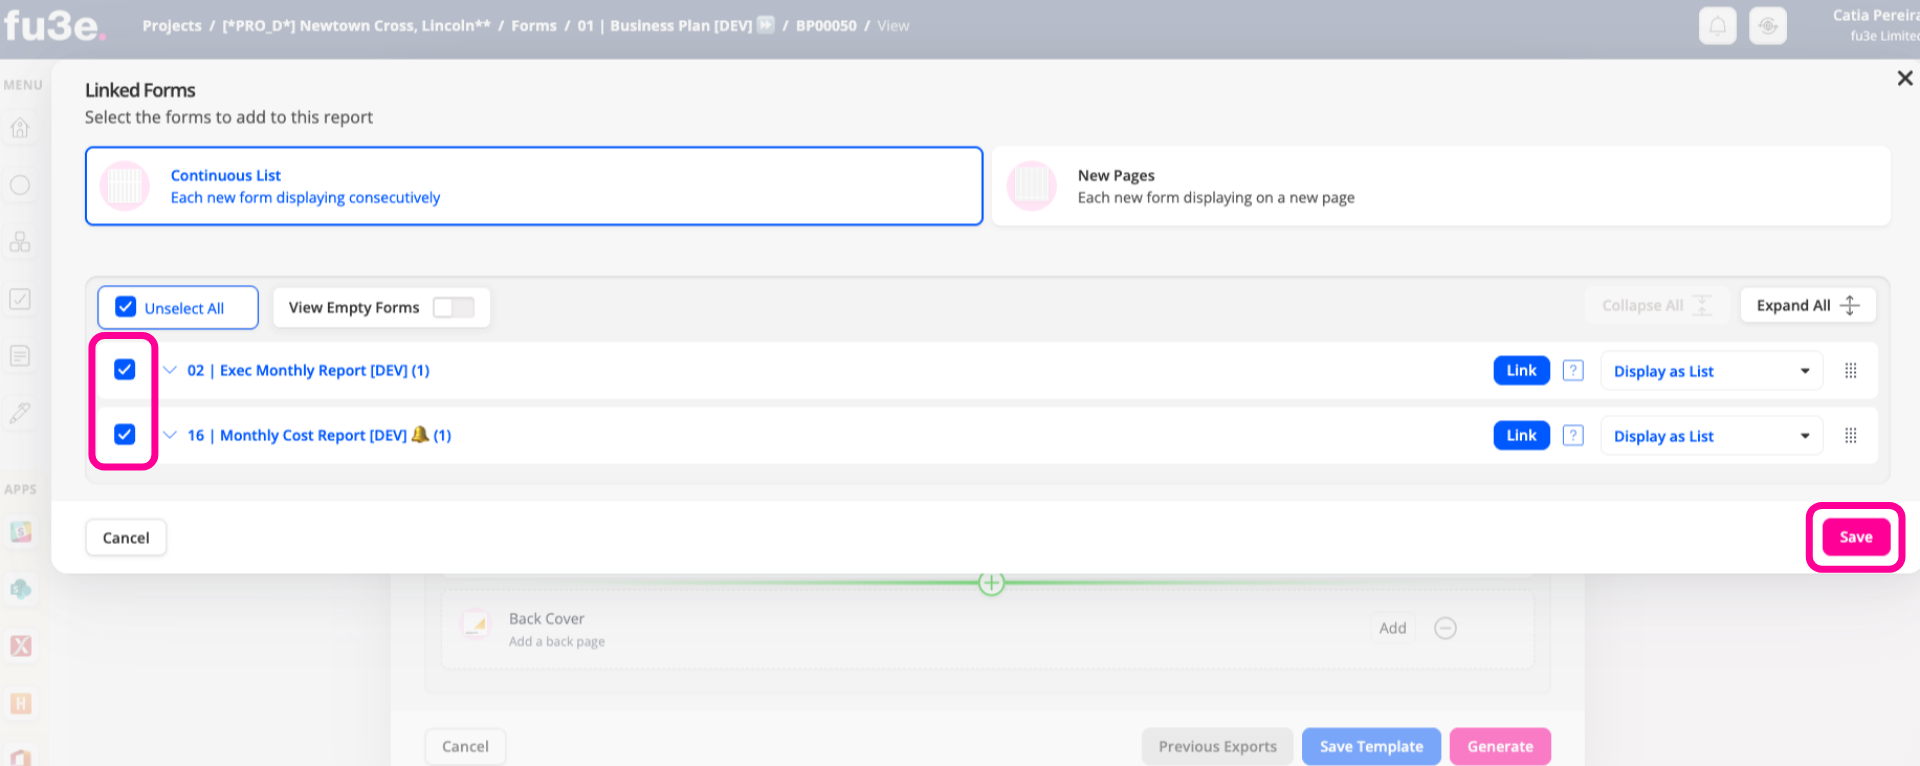Open the document list icon in sidebar
The width and height of the screenshot is (1920, 766).
[x=20, y=356]
